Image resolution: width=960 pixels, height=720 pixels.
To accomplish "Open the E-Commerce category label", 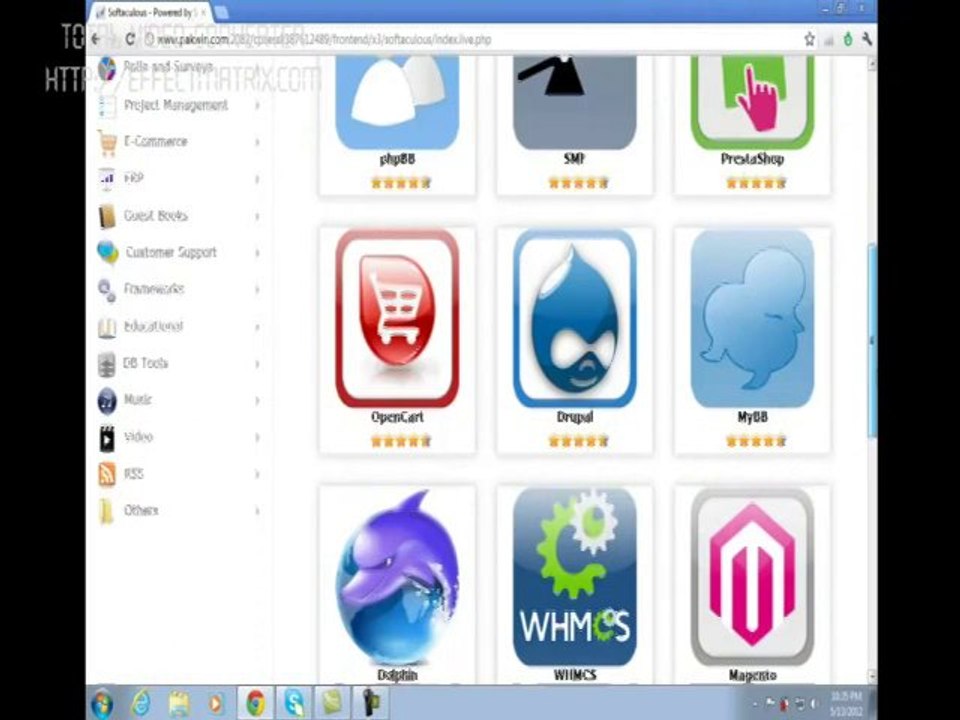I will 156,141.
